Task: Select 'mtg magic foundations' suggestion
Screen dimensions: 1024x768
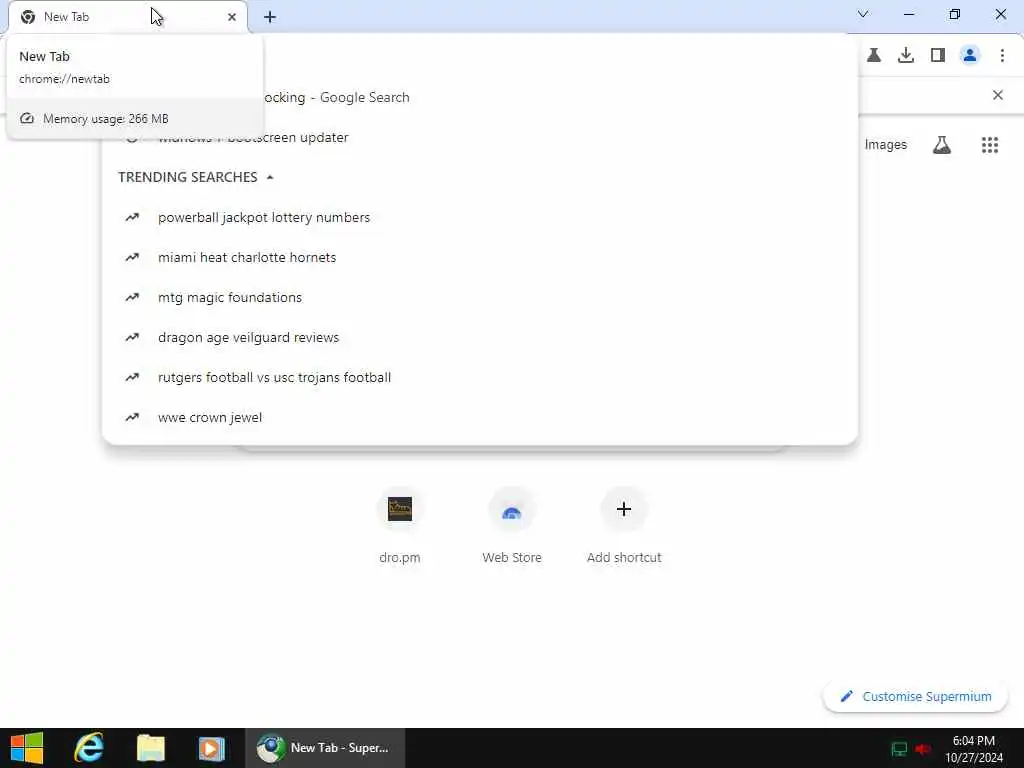Action: point(480,297)
